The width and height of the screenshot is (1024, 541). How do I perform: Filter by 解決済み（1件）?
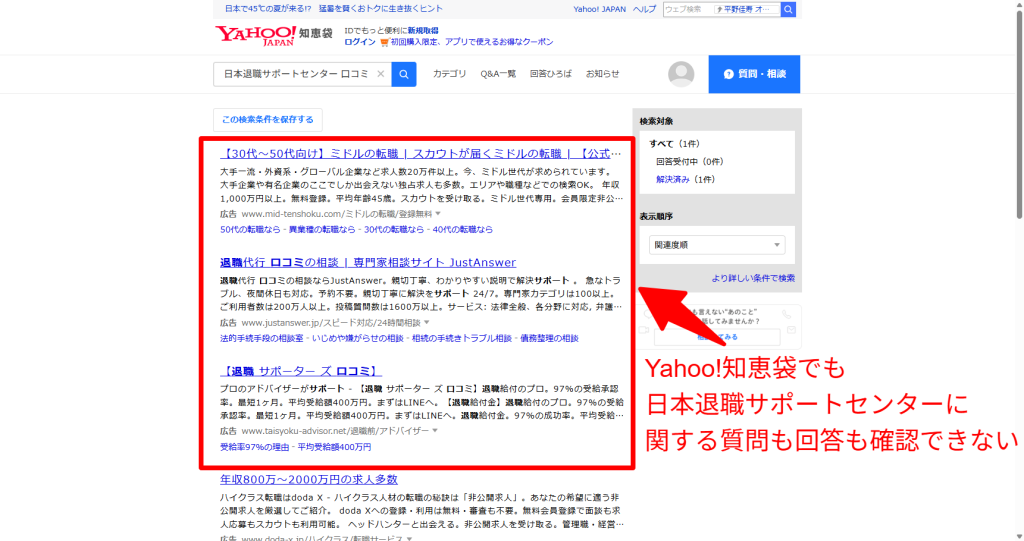click(685, 179)
